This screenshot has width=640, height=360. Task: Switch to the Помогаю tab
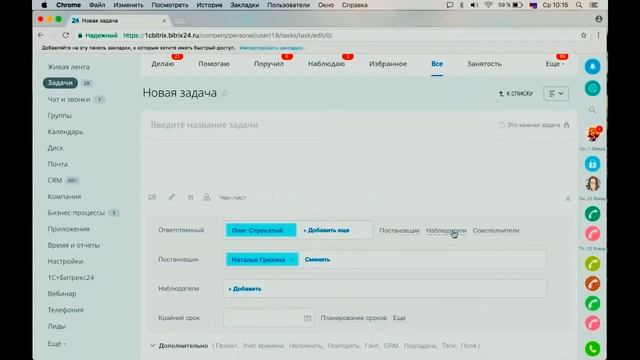pos(214,64)
